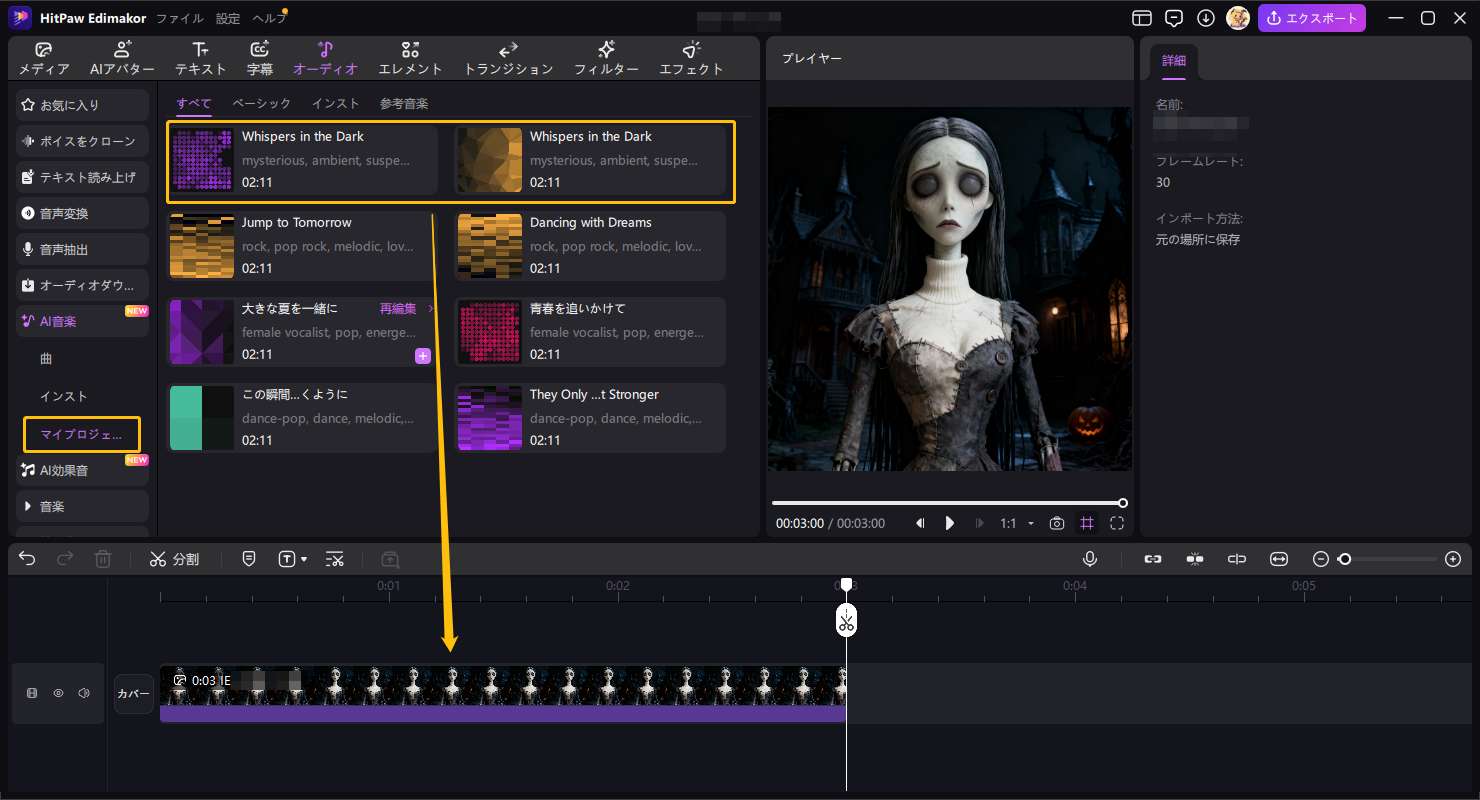The width and height of the screenshot is (1480, 800).
Task: Toggle the player grid overlay button
Action: click(x=1087, y=523)
